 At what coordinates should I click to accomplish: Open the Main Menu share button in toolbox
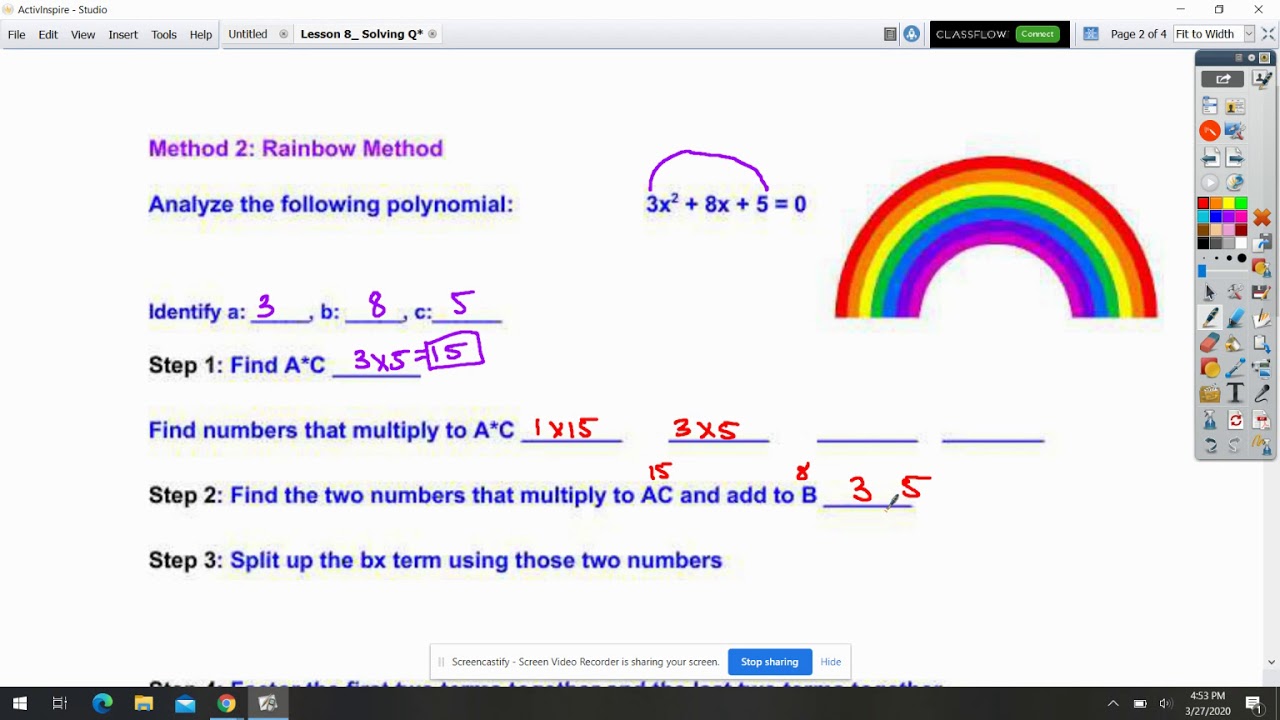pos(1224,79)
